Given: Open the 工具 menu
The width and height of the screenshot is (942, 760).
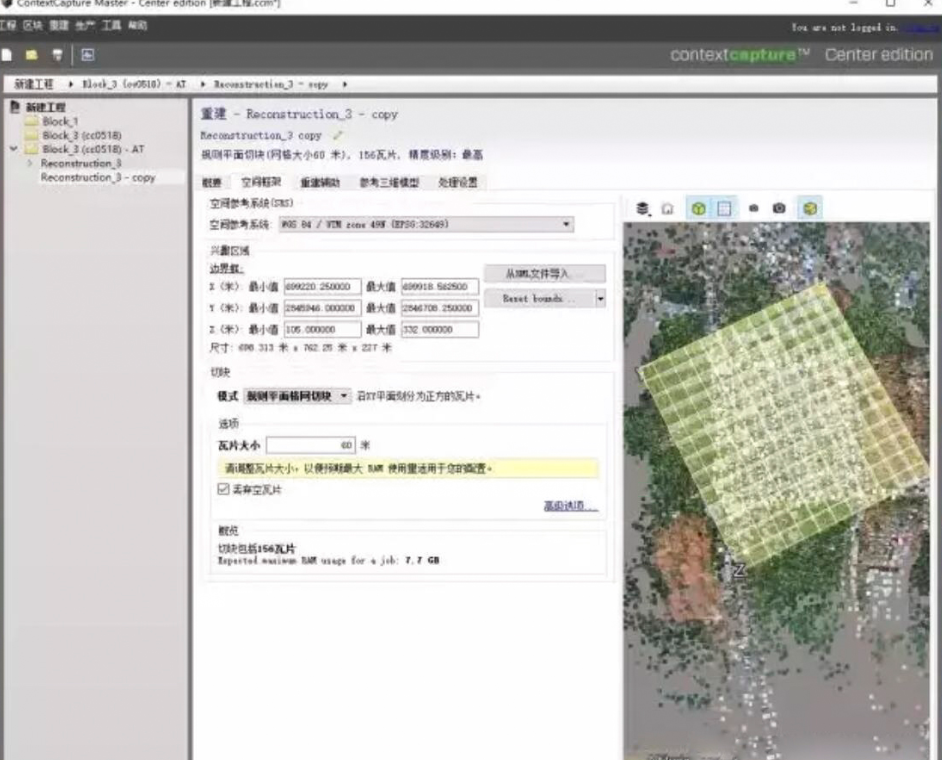Looking at the screenshot, I should tap(111, 25).
